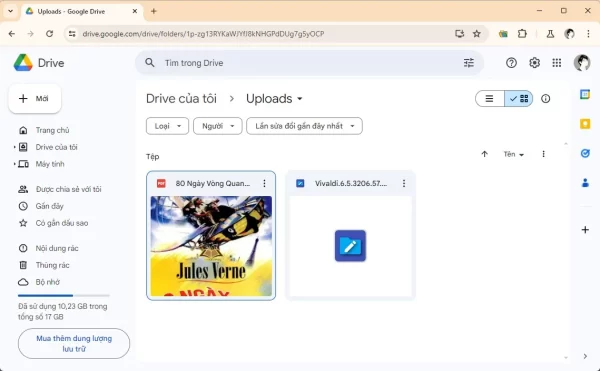Open Chrome three-dot menu
Screen dimensions: 600x371
coord(588,34)
